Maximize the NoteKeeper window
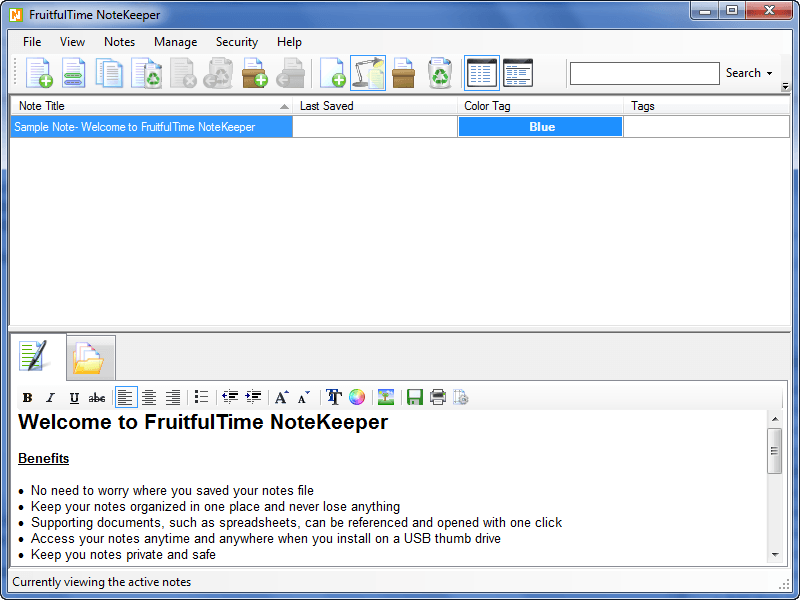The height and width of the screenshot is (600, 800). pyautogui.click(x=732, y=11)
